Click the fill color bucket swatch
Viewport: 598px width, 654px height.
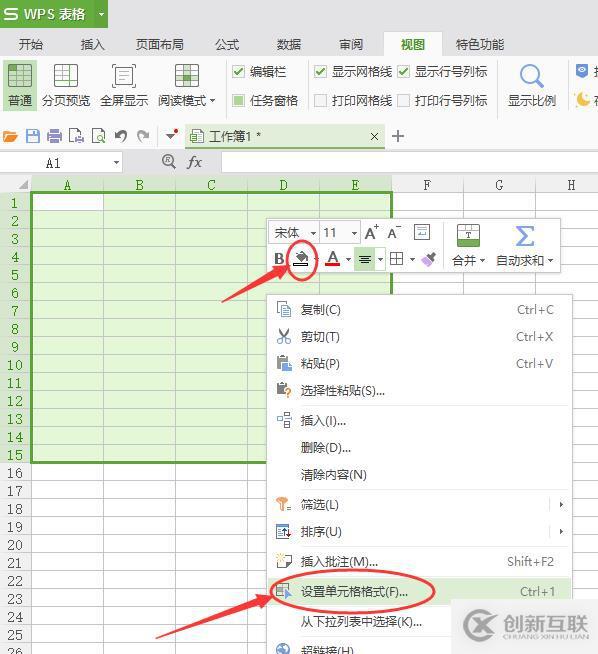[x=301, y=259]
